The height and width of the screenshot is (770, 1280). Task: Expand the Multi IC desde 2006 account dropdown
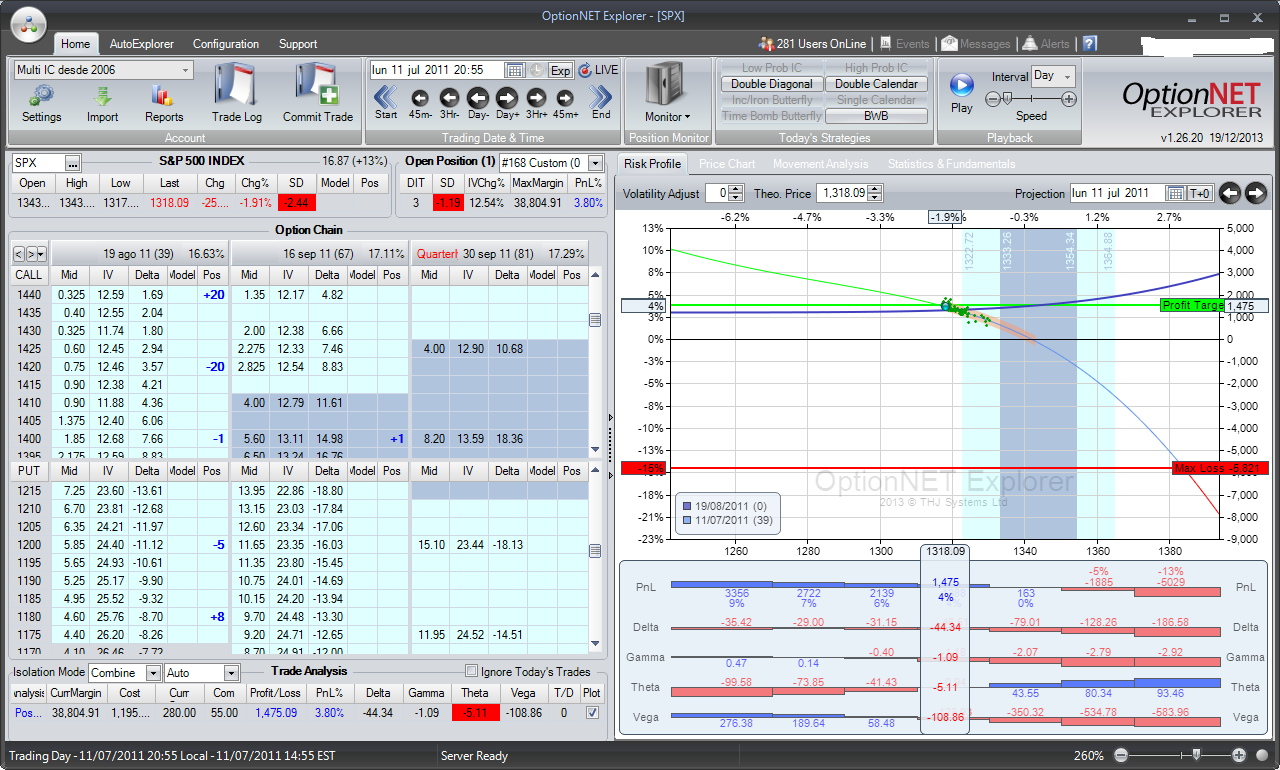(x=186, y=70)
